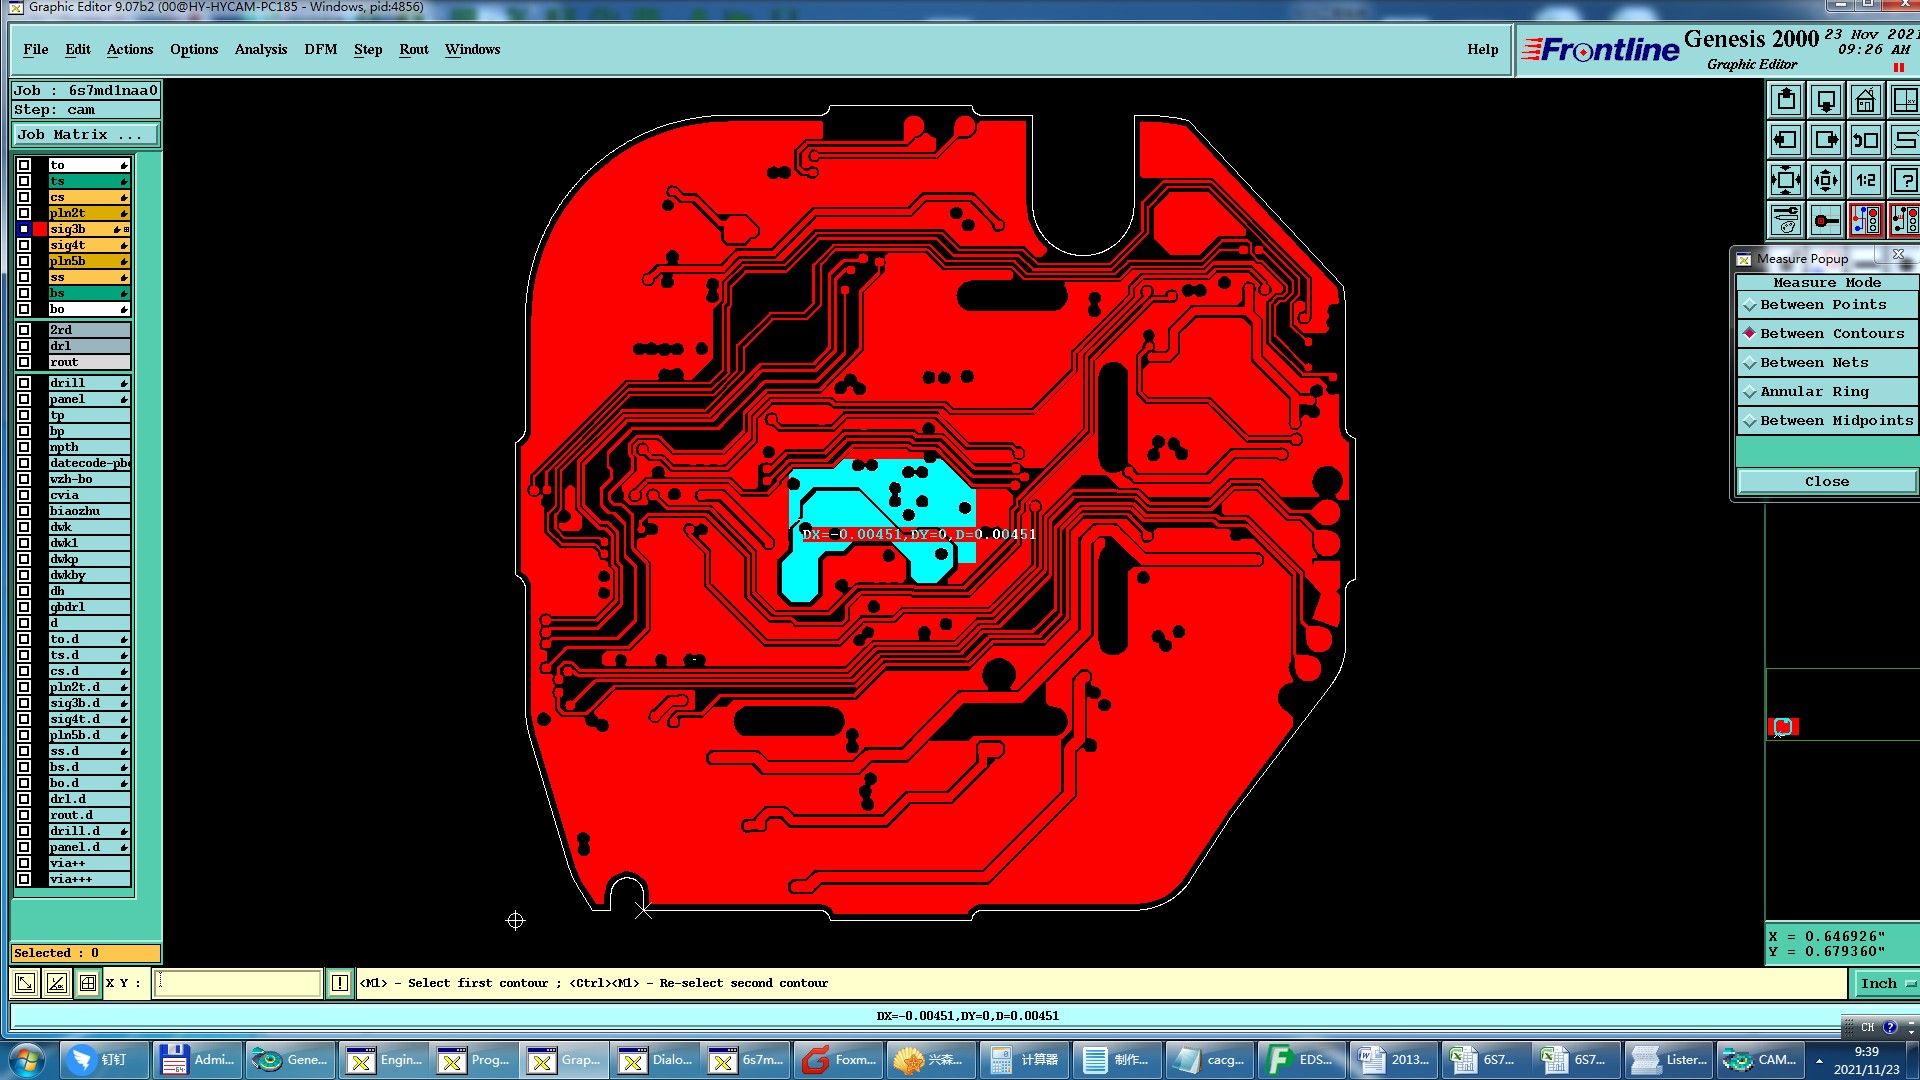Viewport: 1920px width, 1080px height.
Task: Select Between Points measure mode
Action: (1822, 305)
